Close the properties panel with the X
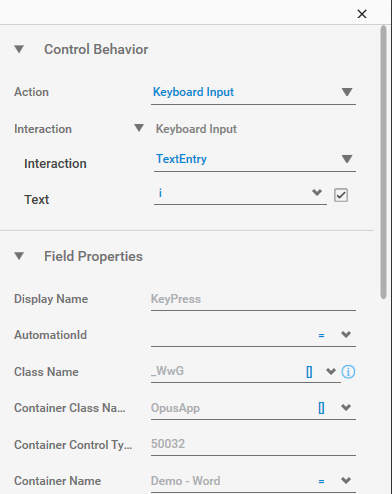This screenshot has height=494, width=392. pos(362,14)
